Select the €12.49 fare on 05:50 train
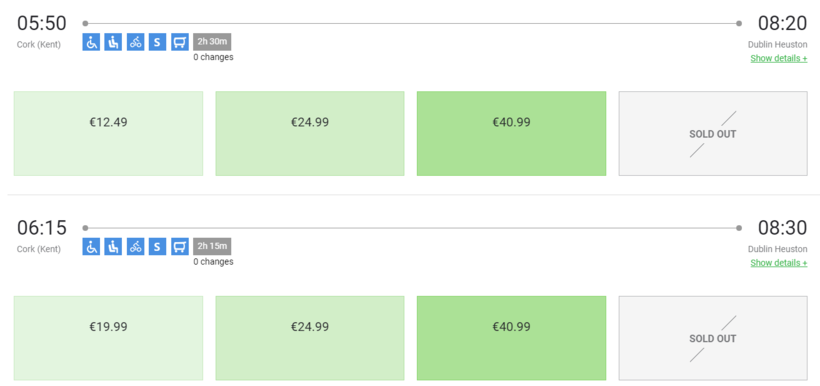Screen dimensions: 820x386 pos(108,133)
